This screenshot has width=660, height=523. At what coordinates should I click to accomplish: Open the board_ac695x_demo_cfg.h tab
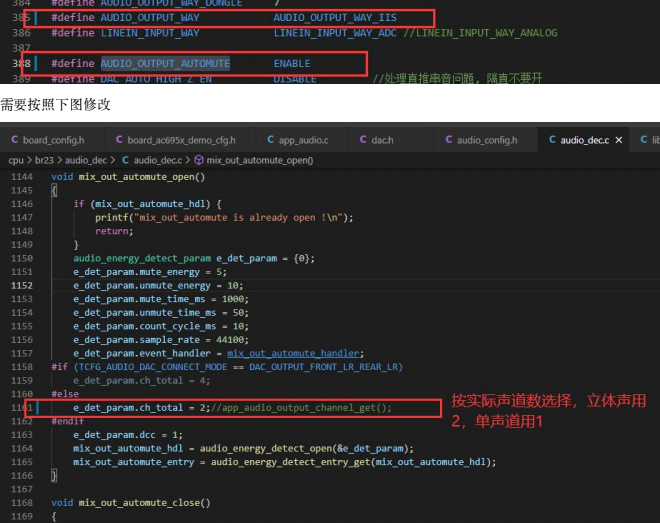[x=176, y=140]
